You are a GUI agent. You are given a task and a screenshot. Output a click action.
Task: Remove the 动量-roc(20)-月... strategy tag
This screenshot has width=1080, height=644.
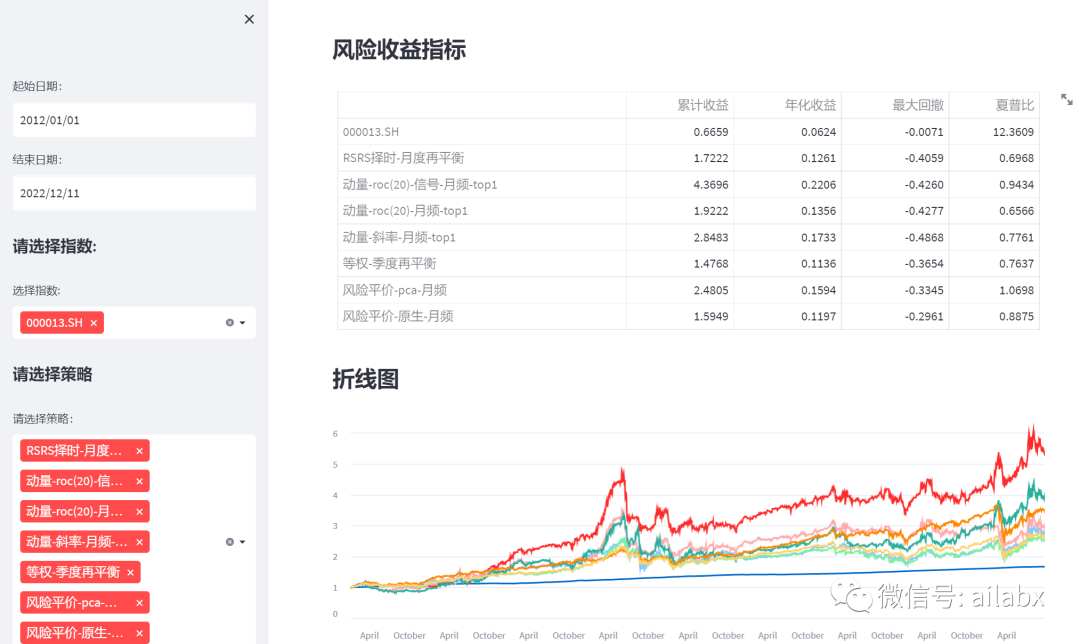coord(139,511)
